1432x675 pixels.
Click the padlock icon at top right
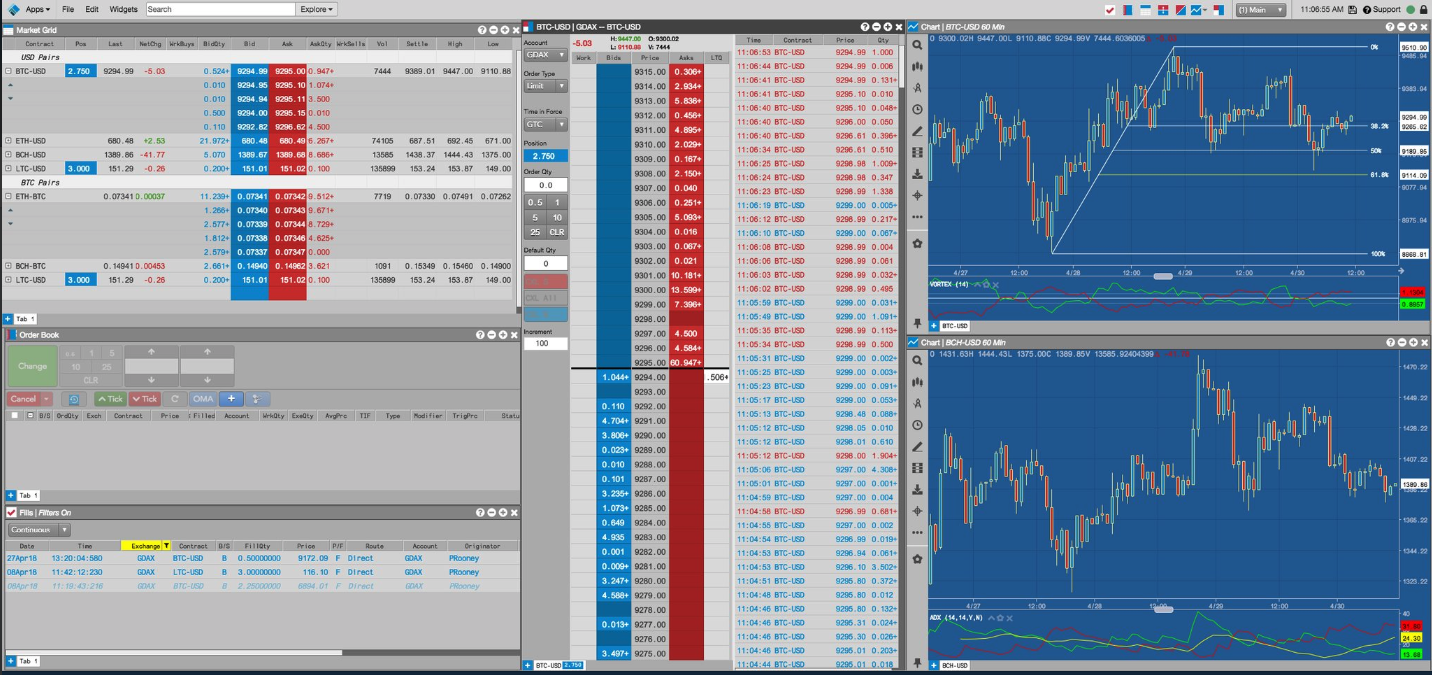pos(1424,9)
